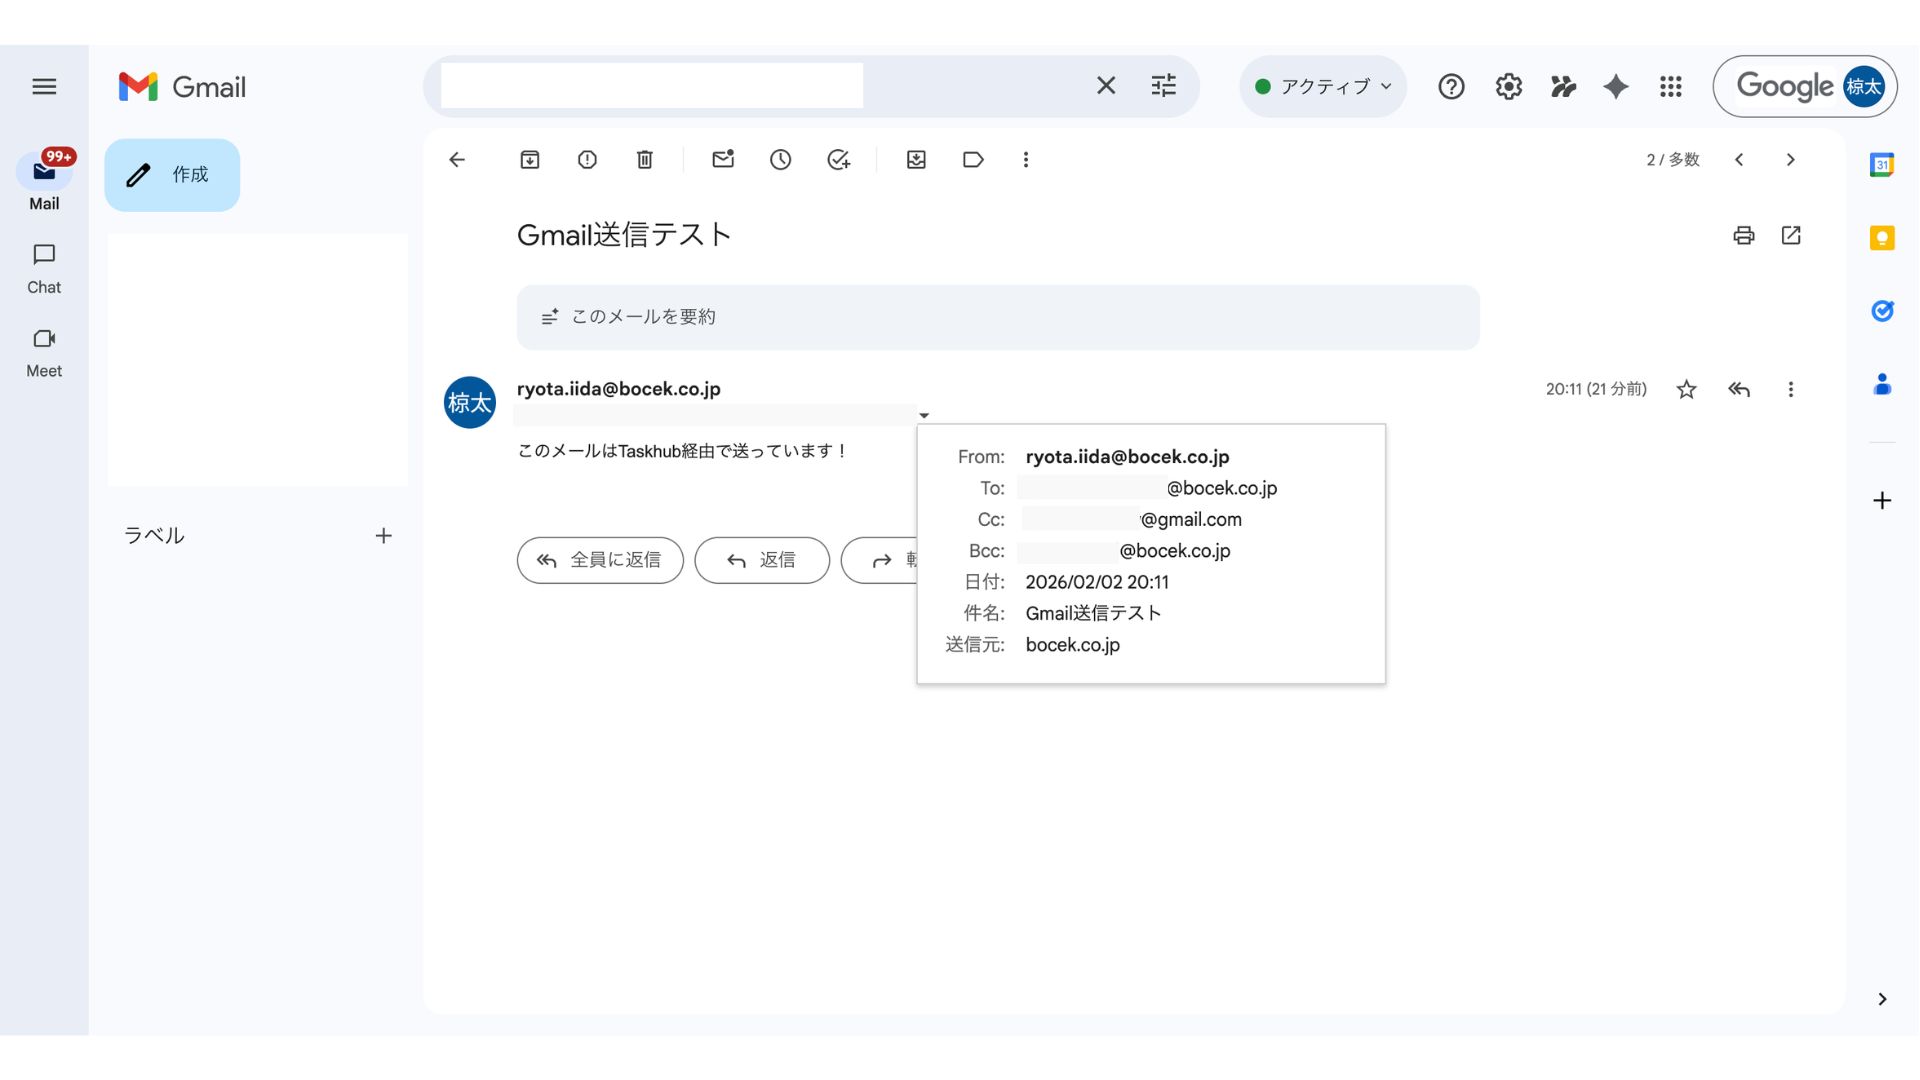Snooze this email using the clock icon
This screenshot has width=1920, height=1080.
pyautogui.click(x=781, y=160)
